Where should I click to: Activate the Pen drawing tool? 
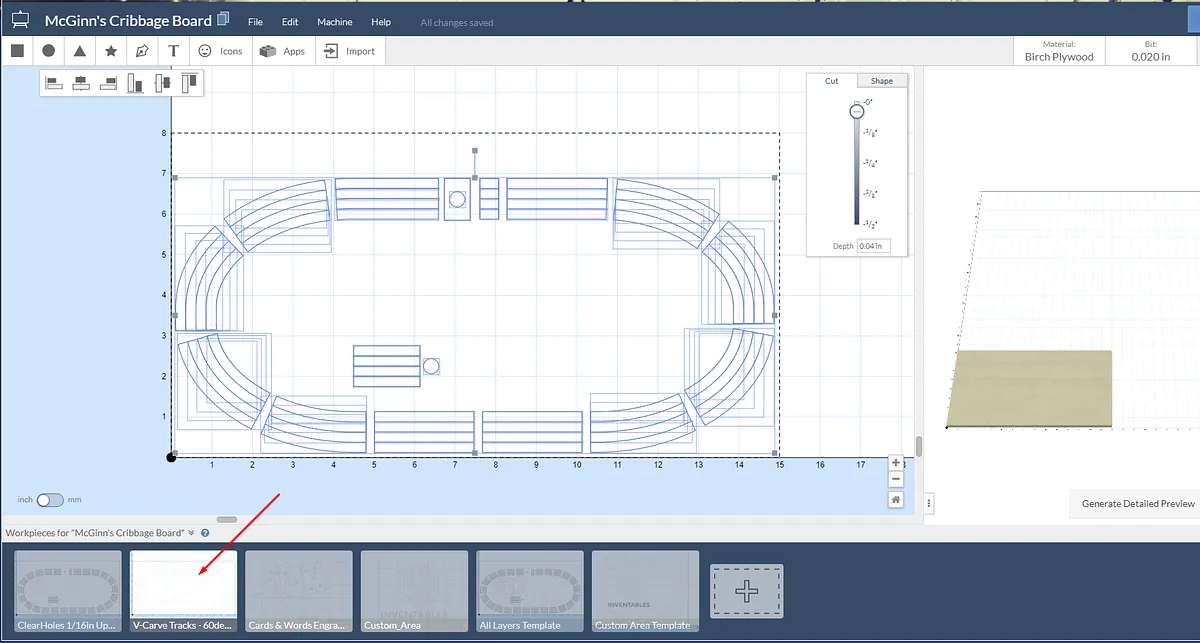[142, 51]
